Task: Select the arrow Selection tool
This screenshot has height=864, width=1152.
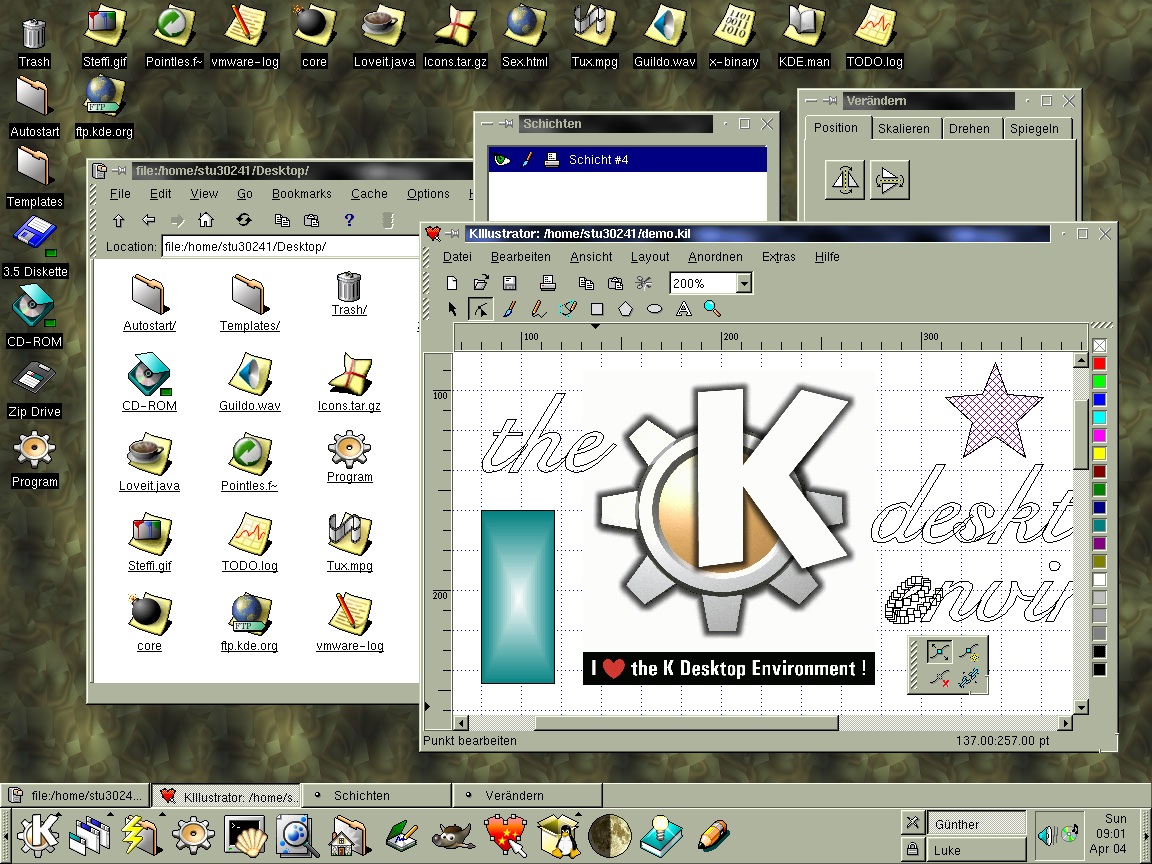Action: [452, 309]
